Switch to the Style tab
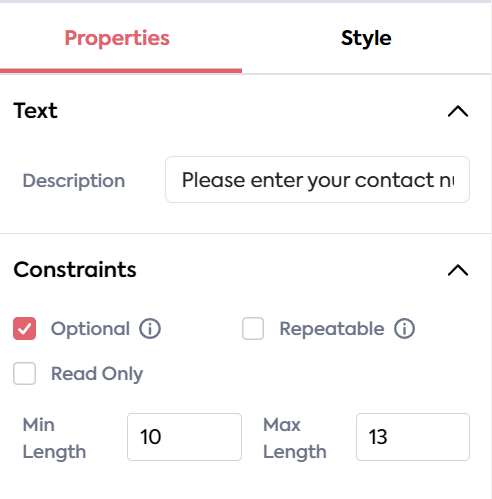Viewport: 492px width, 499px height. pos(366,38)
